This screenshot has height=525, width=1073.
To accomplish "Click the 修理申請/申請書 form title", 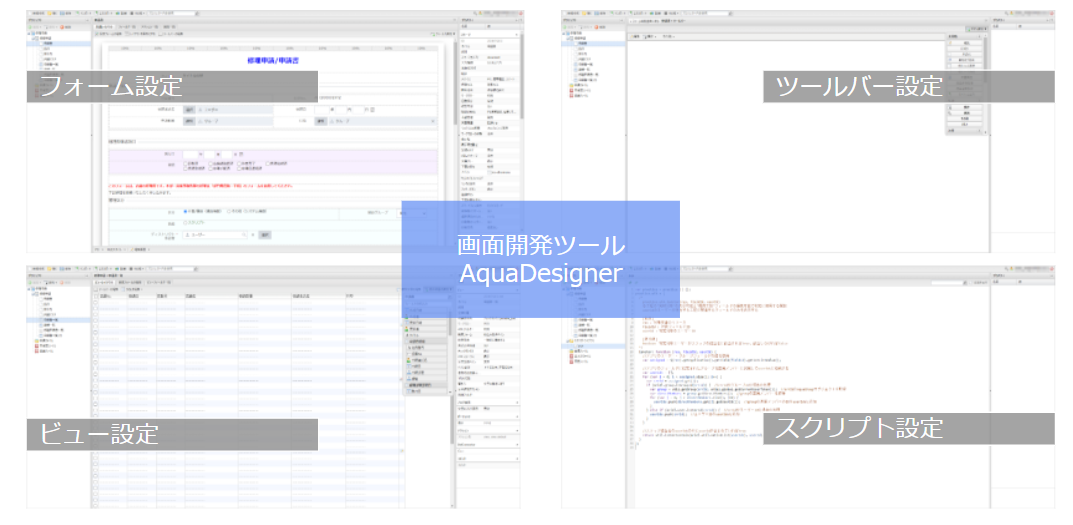I will [272, 60].
